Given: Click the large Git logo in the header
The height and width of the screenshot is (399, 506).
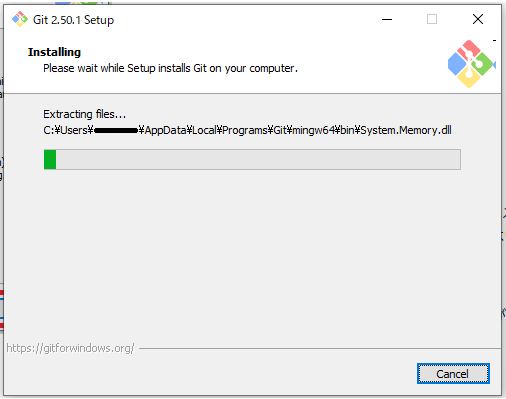Looking at the screenshot, I should click(x=471, y=64).
